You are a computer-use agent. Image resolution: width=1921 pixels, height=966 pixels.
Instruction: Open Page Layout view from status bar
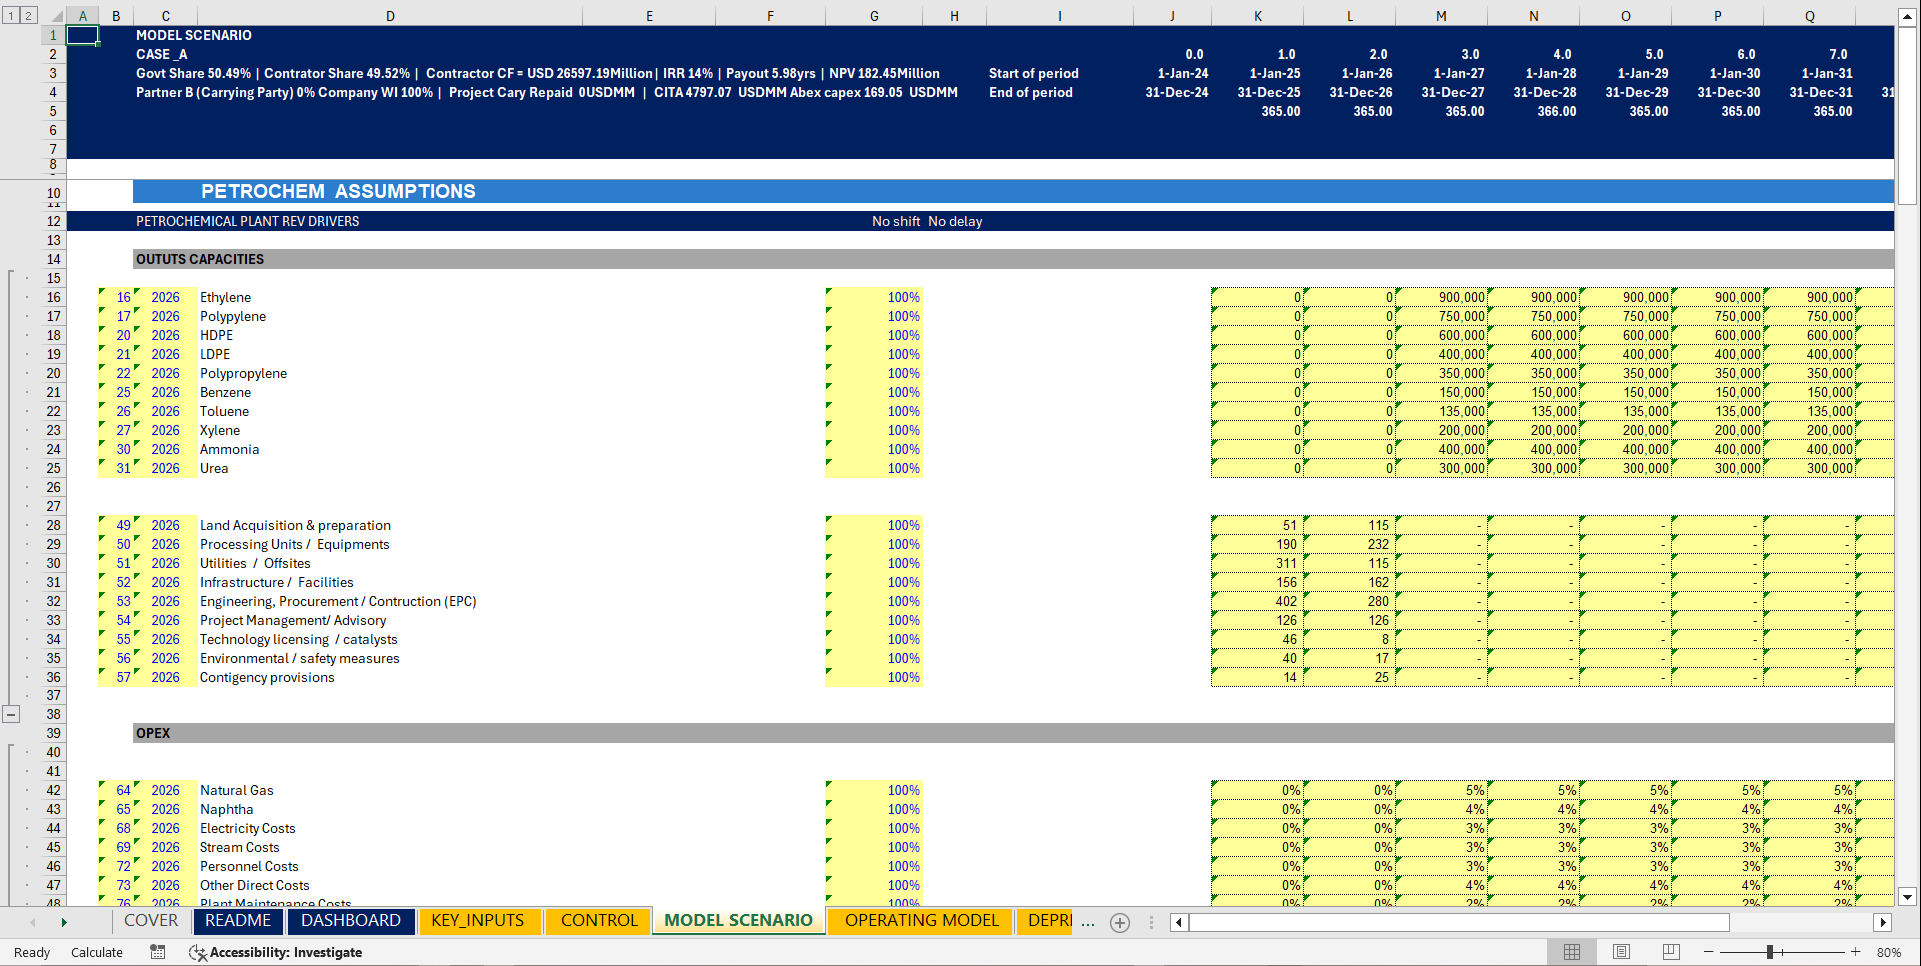[x=1621, y=952]
